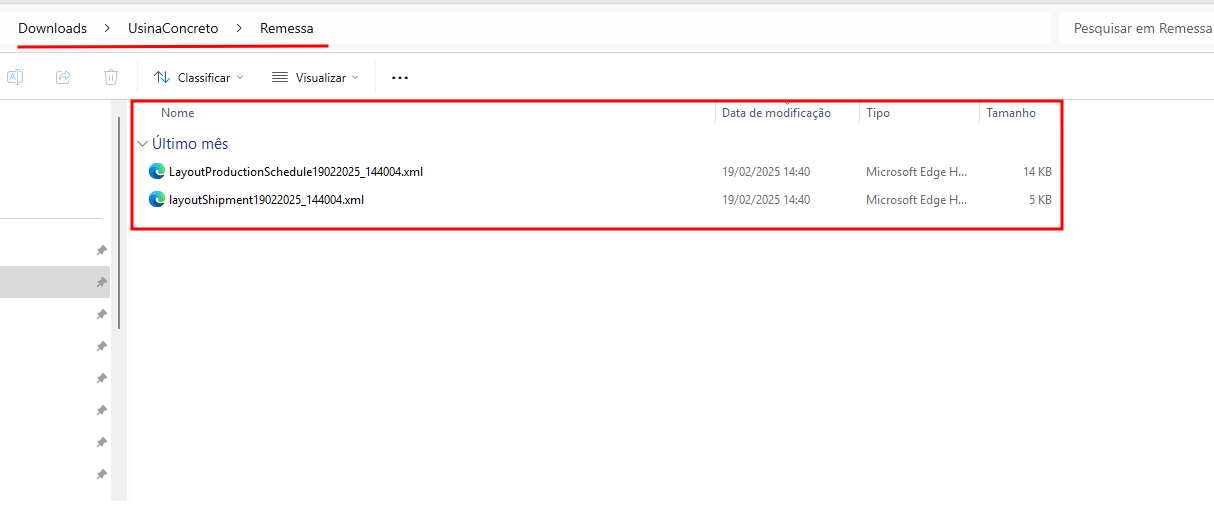Select layoutShipment19022025_144004.xml file
The height and width of the screenshot is (519, 1214).
pyautogui.click(x=266, y=199)
